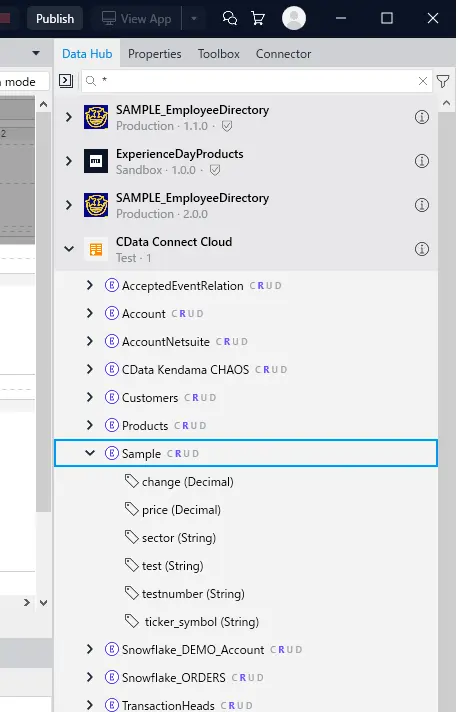Clear search with the X icon
Image resolution: width=458 pixels, height=712 pixels.
point(423,81)
